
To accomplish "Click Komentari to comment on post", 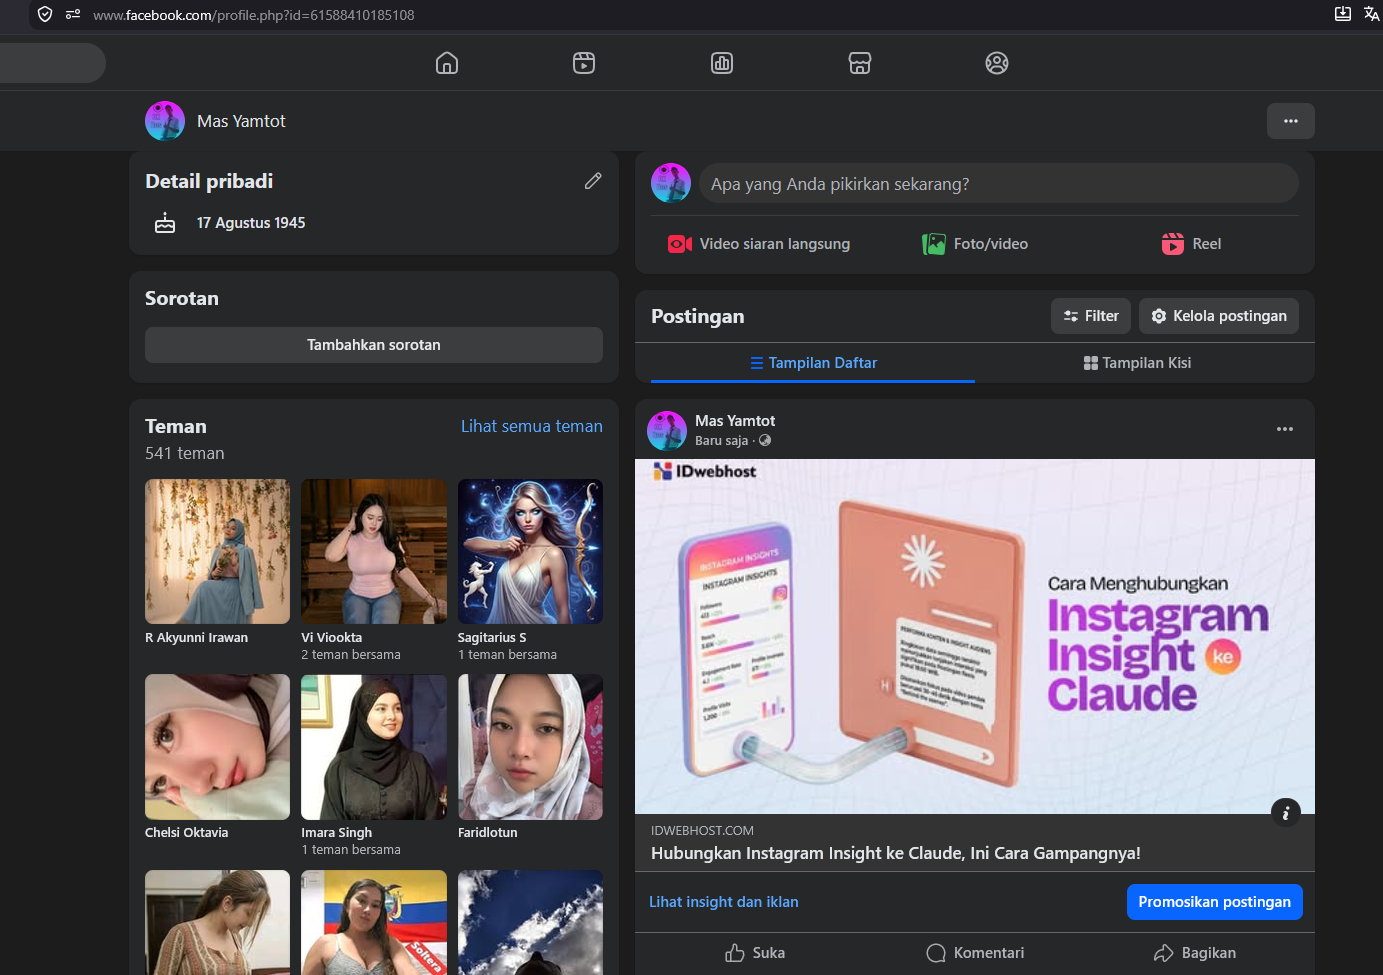I will [x=975, y=953].
